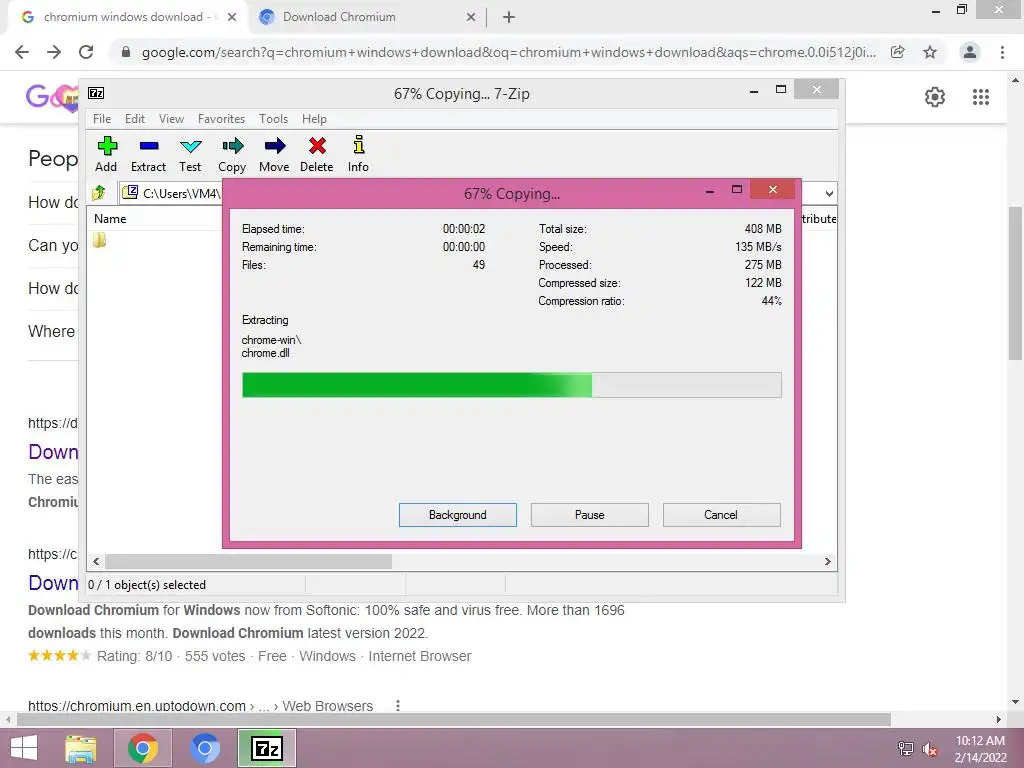Choose the Copy tool in 7-Zip

tap(232, 154)
